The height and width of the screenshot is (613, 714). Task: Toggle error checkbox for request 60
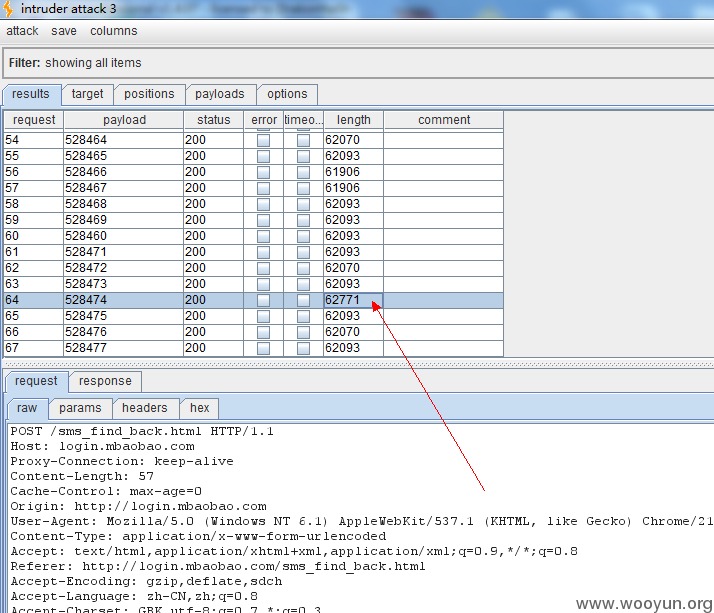pyautogui.click(x=263, y=236)
